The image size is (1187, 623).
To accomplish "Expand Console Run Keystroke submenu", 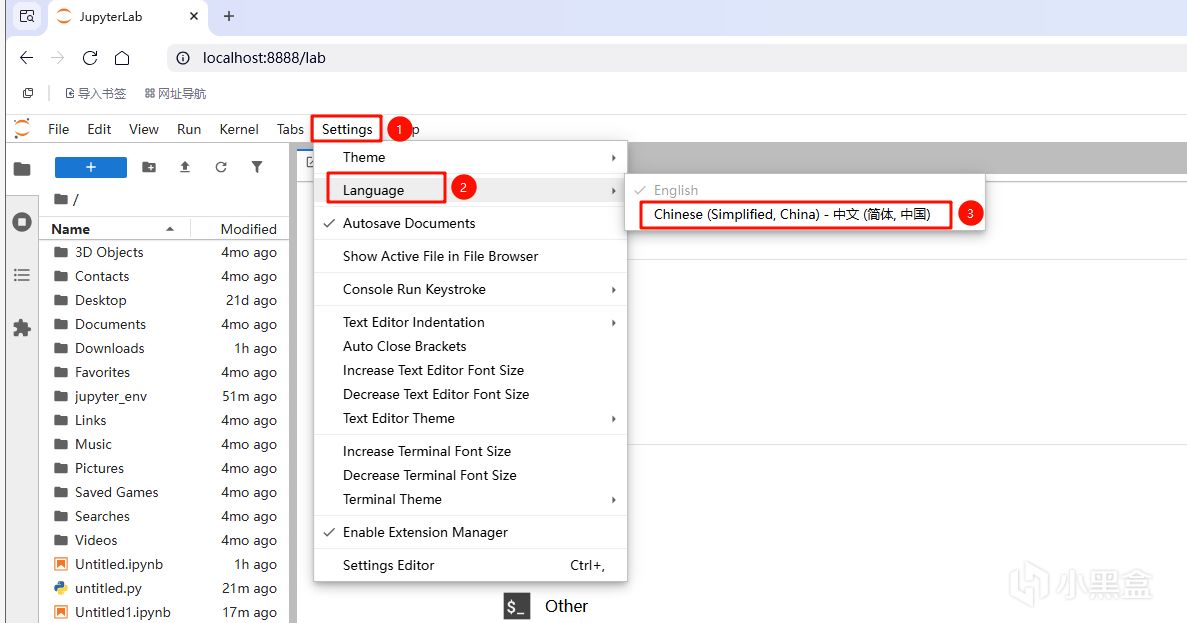I will pyautogui.click(x=470, y=289).
